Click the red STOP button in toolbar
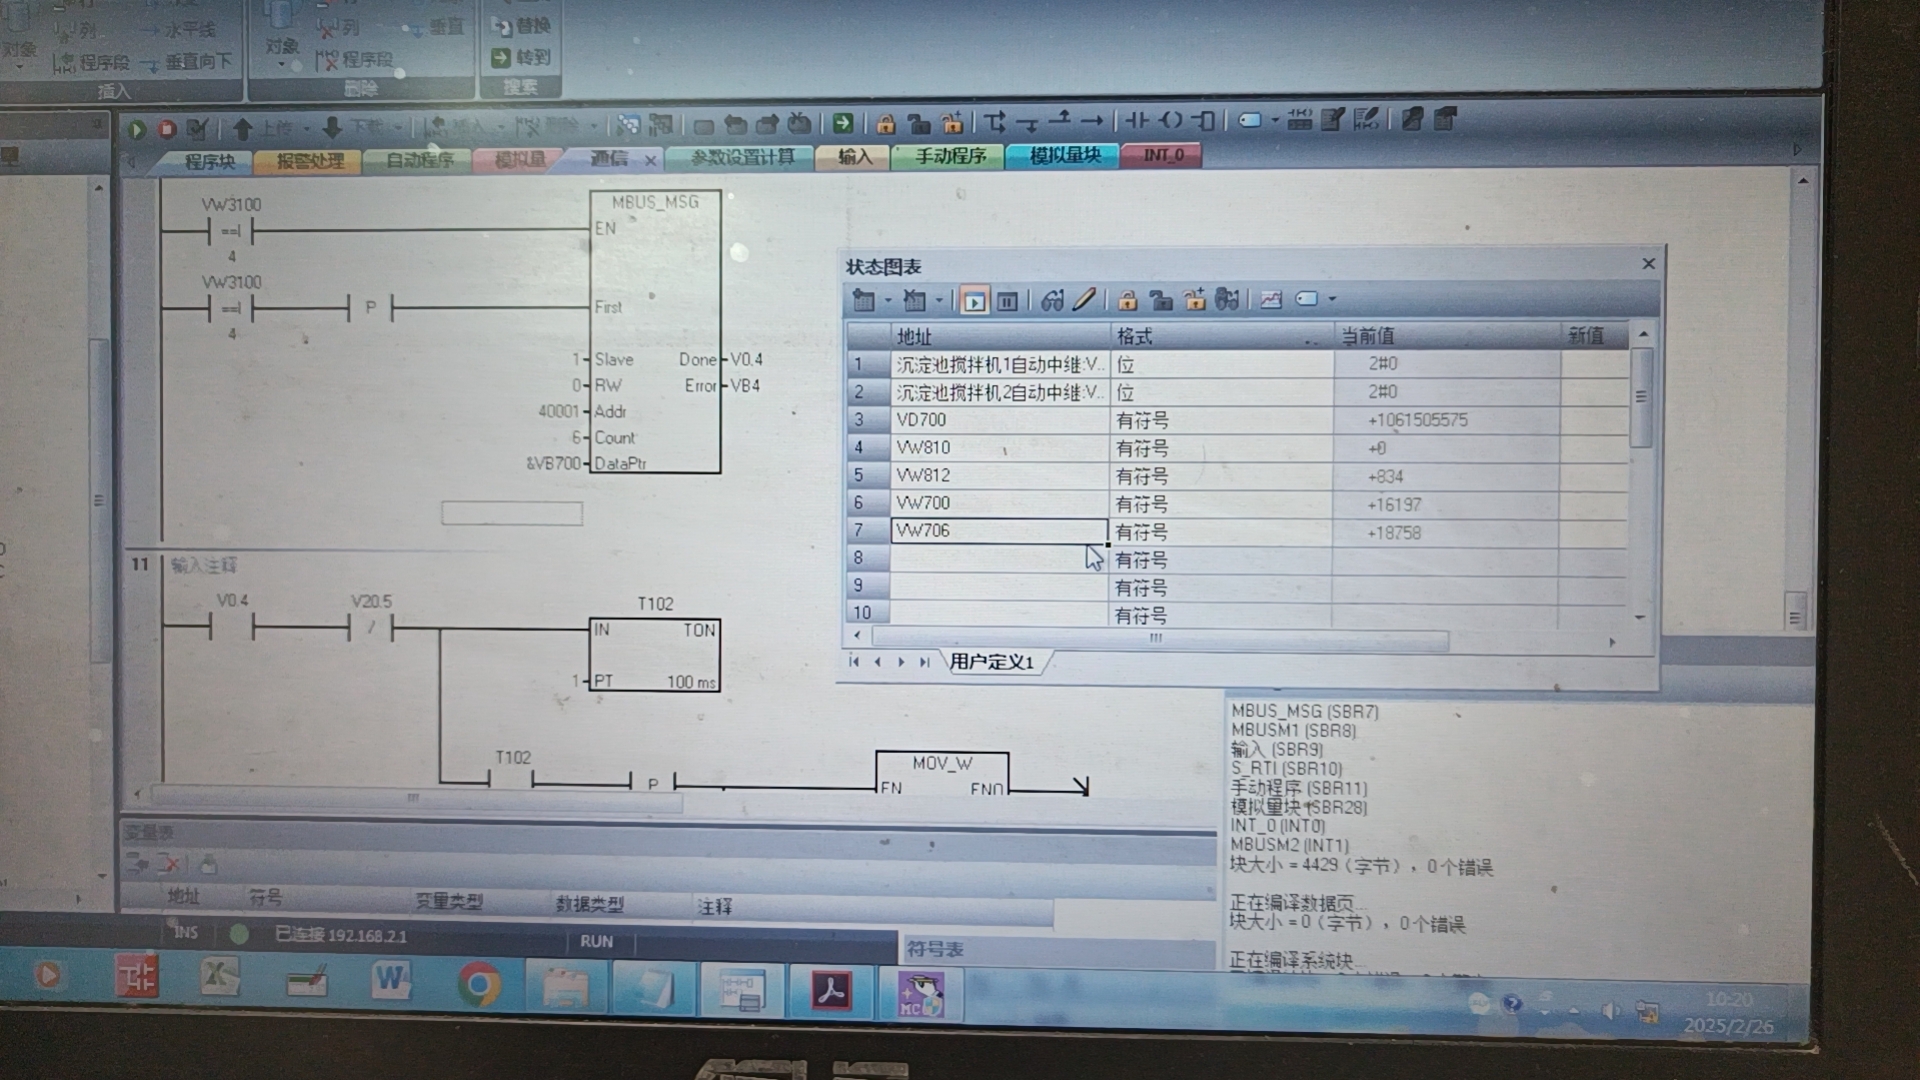The height and width of the screenshot is (1080, 1920). (x=167, y=129)
